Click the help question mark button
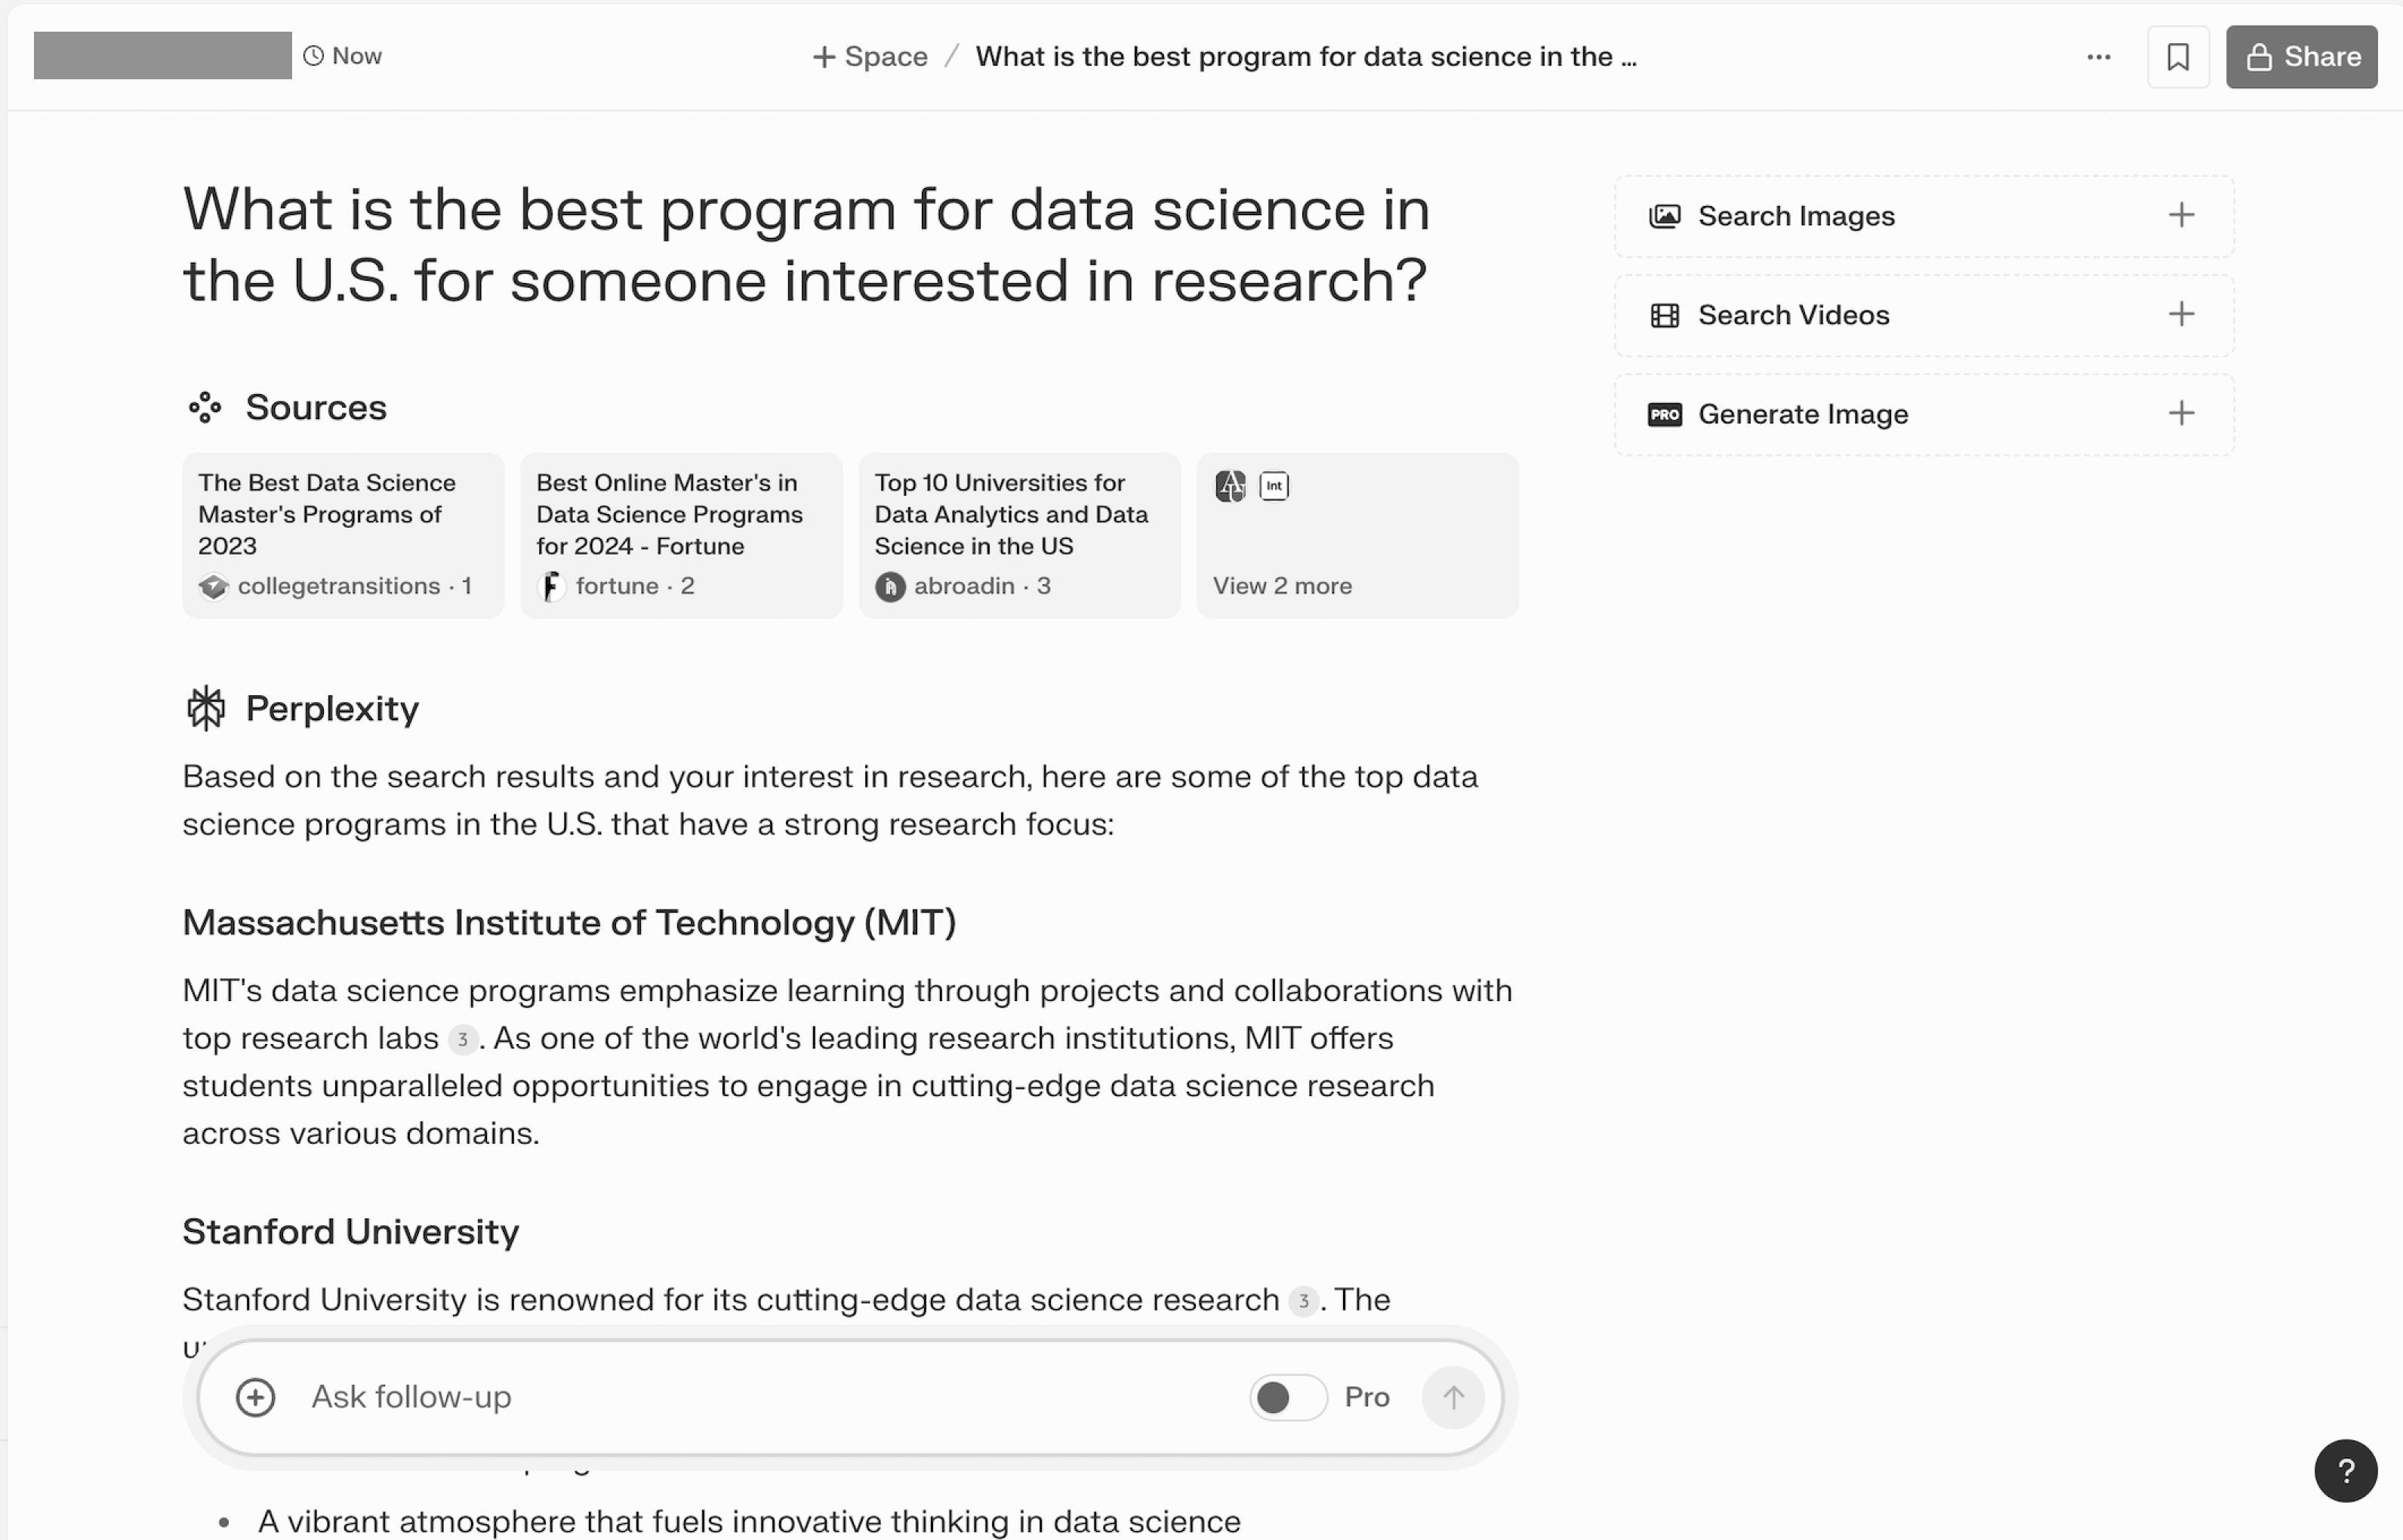Viewport: 2403px width, 1540px height. click(2345, 1470)
